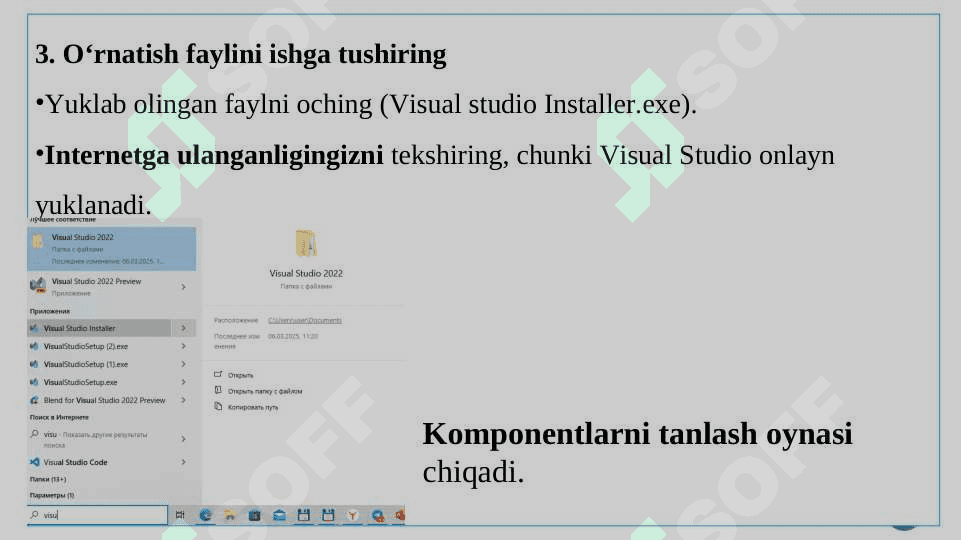Screen dimensions: 961x540
Task: Click the Поиск в Интернете section header
Action: (59, 417)
